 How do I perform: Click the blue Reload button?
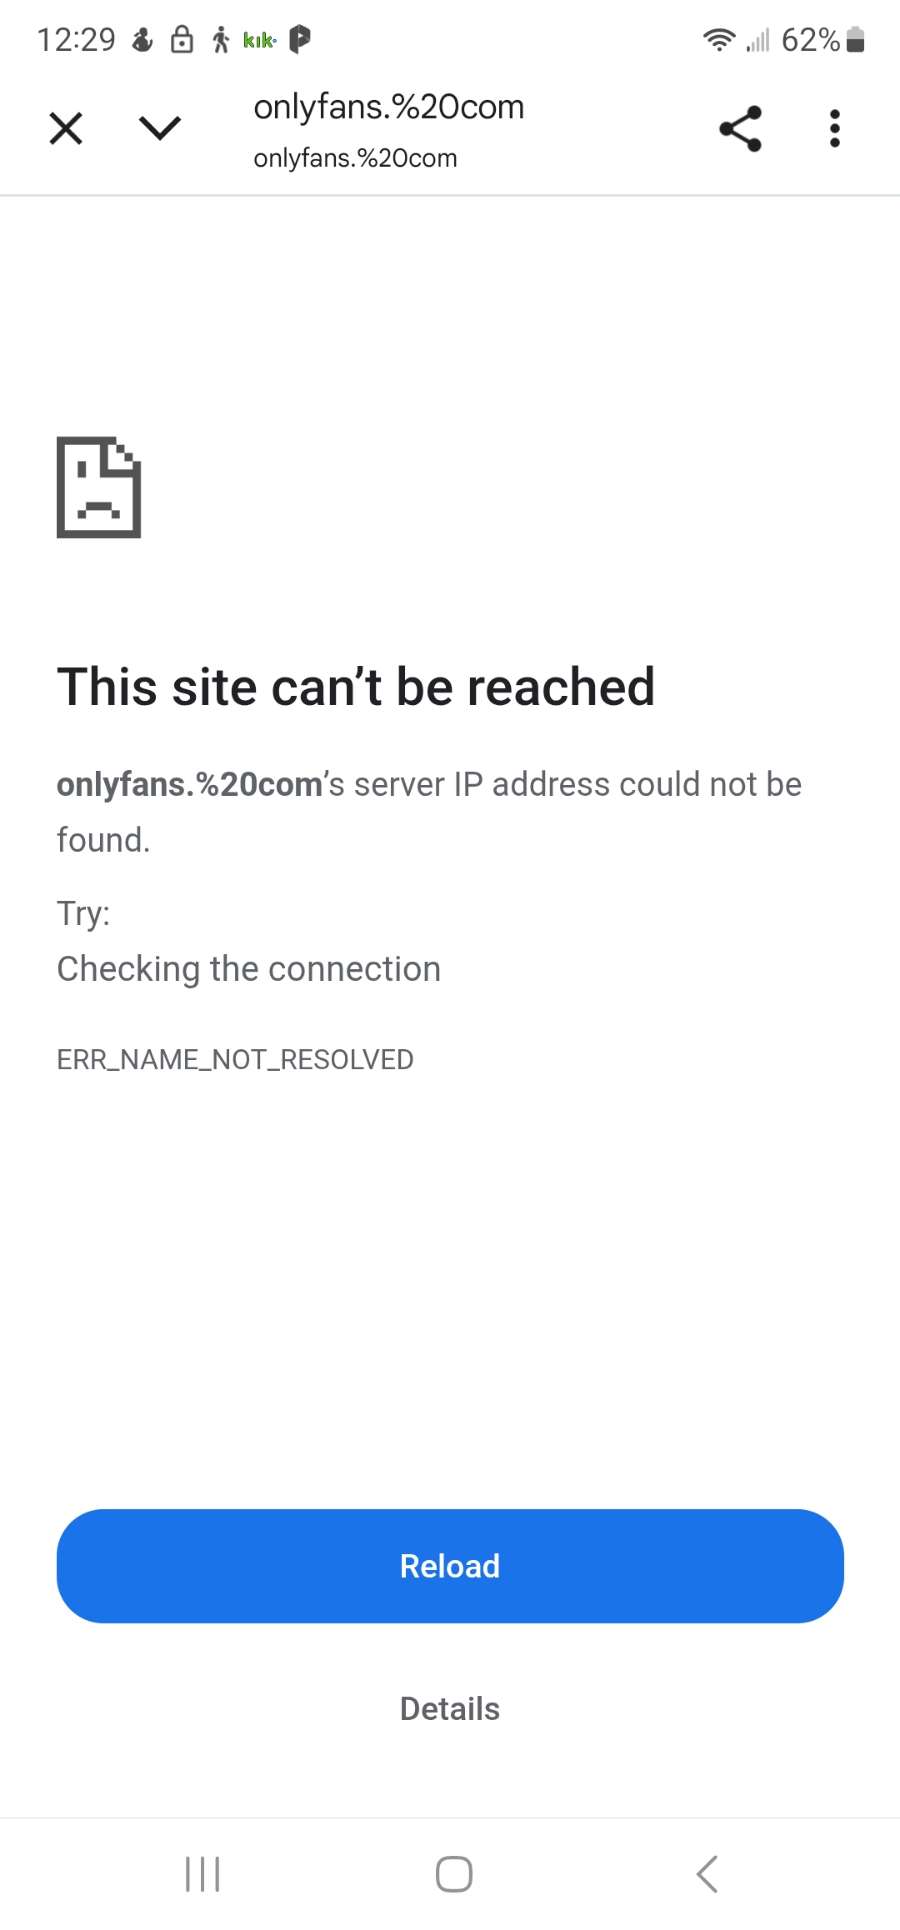pyautogui.click(x=450, y=1565)
